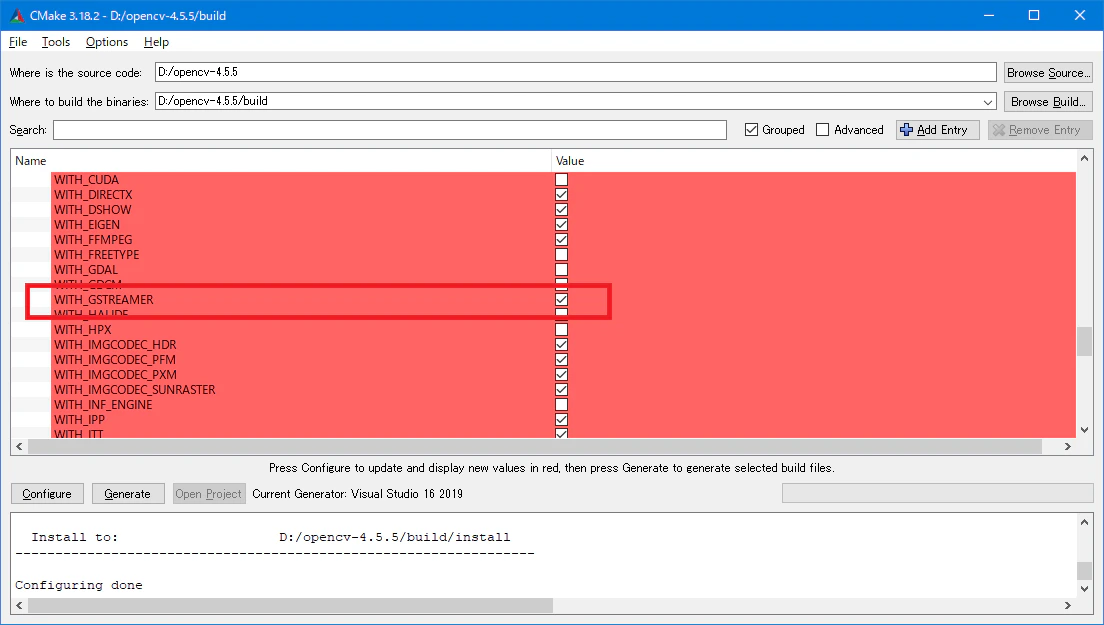Select the WITH_HPX entry name
This screenshot has width=1104, height=625.
(x=82, y=329)
